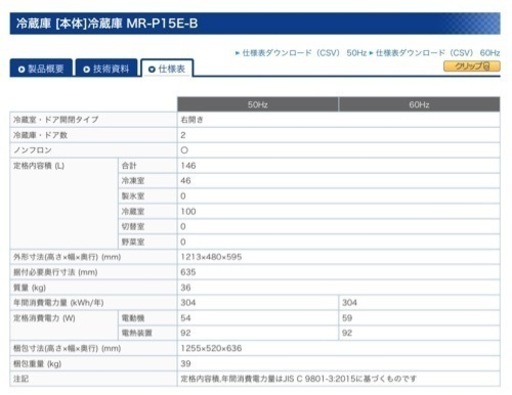Click the 冷蔵室 value 100

tap(188, 211)
